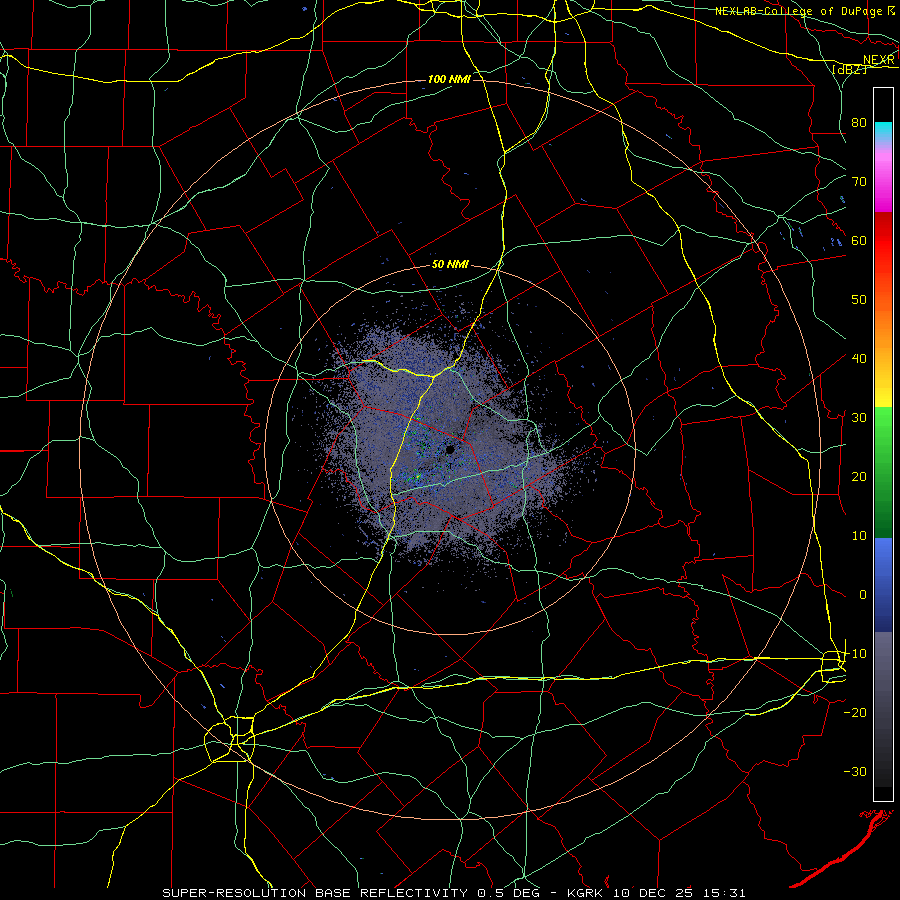Click the 10 value on dBZ scale
The height and width of the screenshot is (900, 900).
point(859,536)
